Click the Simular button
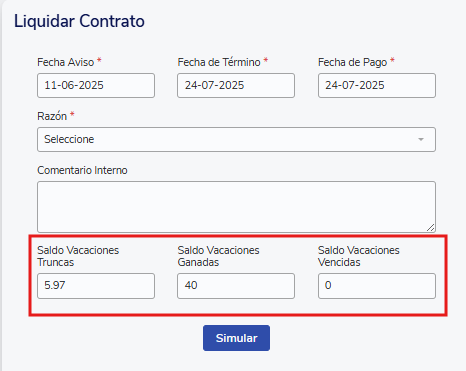 tap(236, 338)
